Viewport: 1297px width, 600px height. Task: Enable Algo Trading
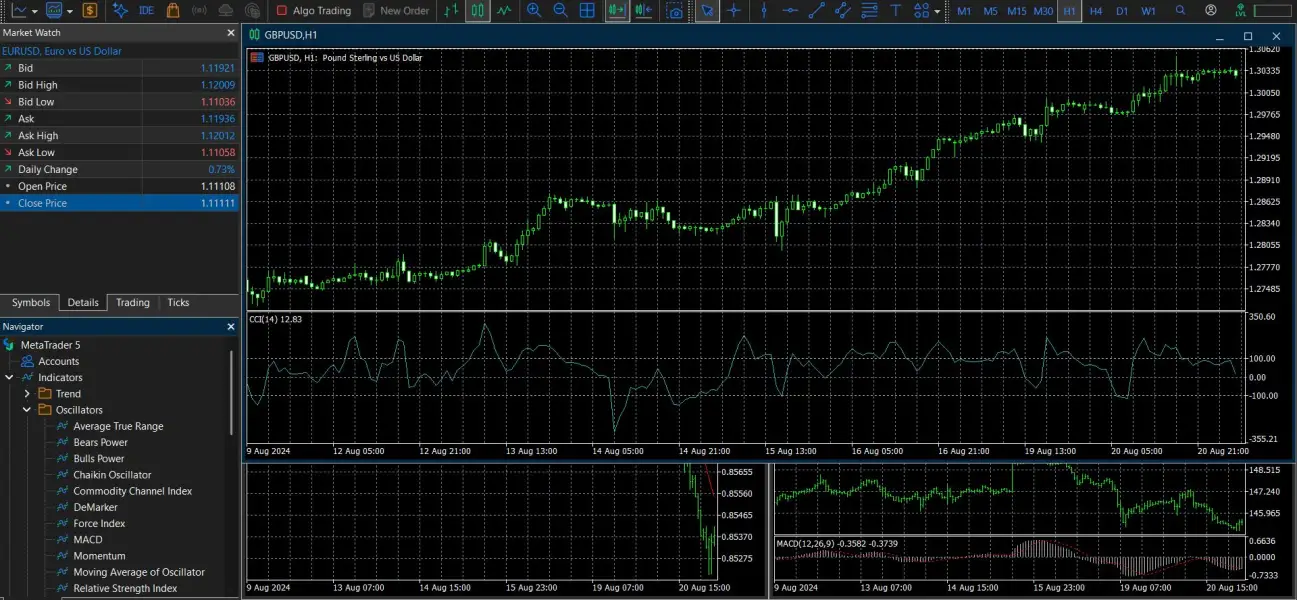click(313, 11)
